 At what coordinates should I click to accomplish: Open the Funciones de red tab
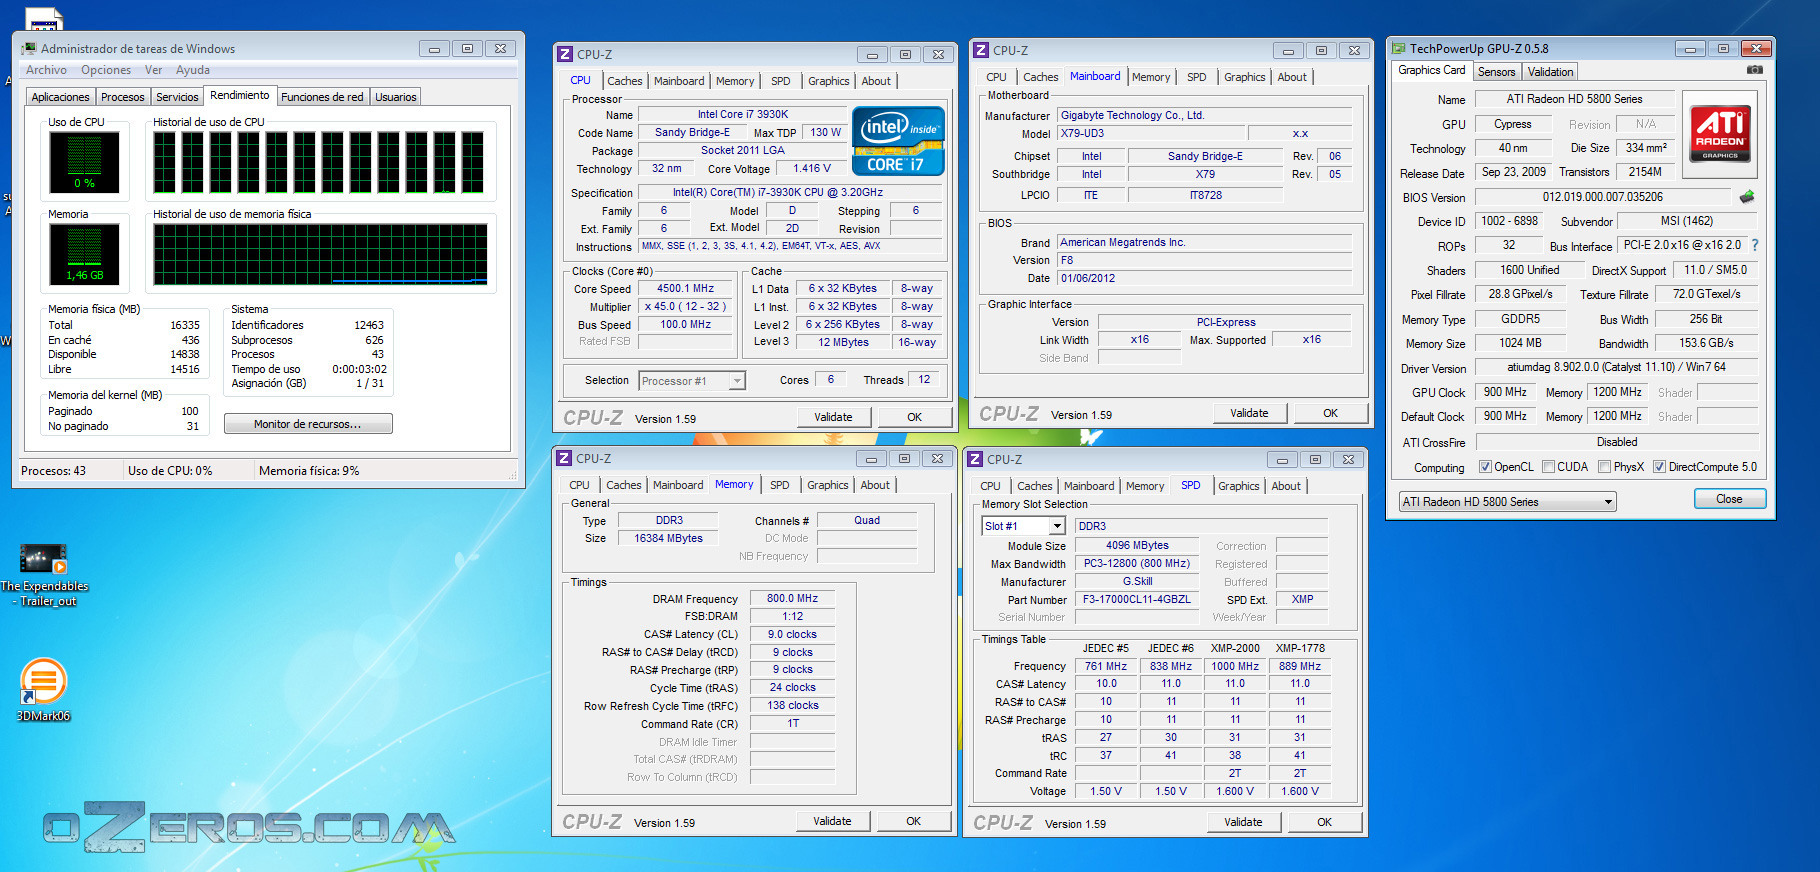(x=322, y=97)
